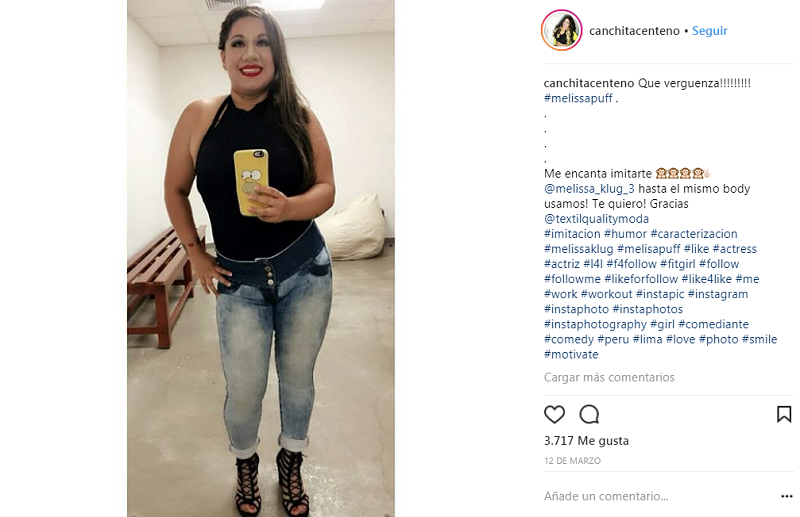Open the #instaphotography hashtag
The width and height of the screenshot is (800, 517).
(x=595, y=325)
